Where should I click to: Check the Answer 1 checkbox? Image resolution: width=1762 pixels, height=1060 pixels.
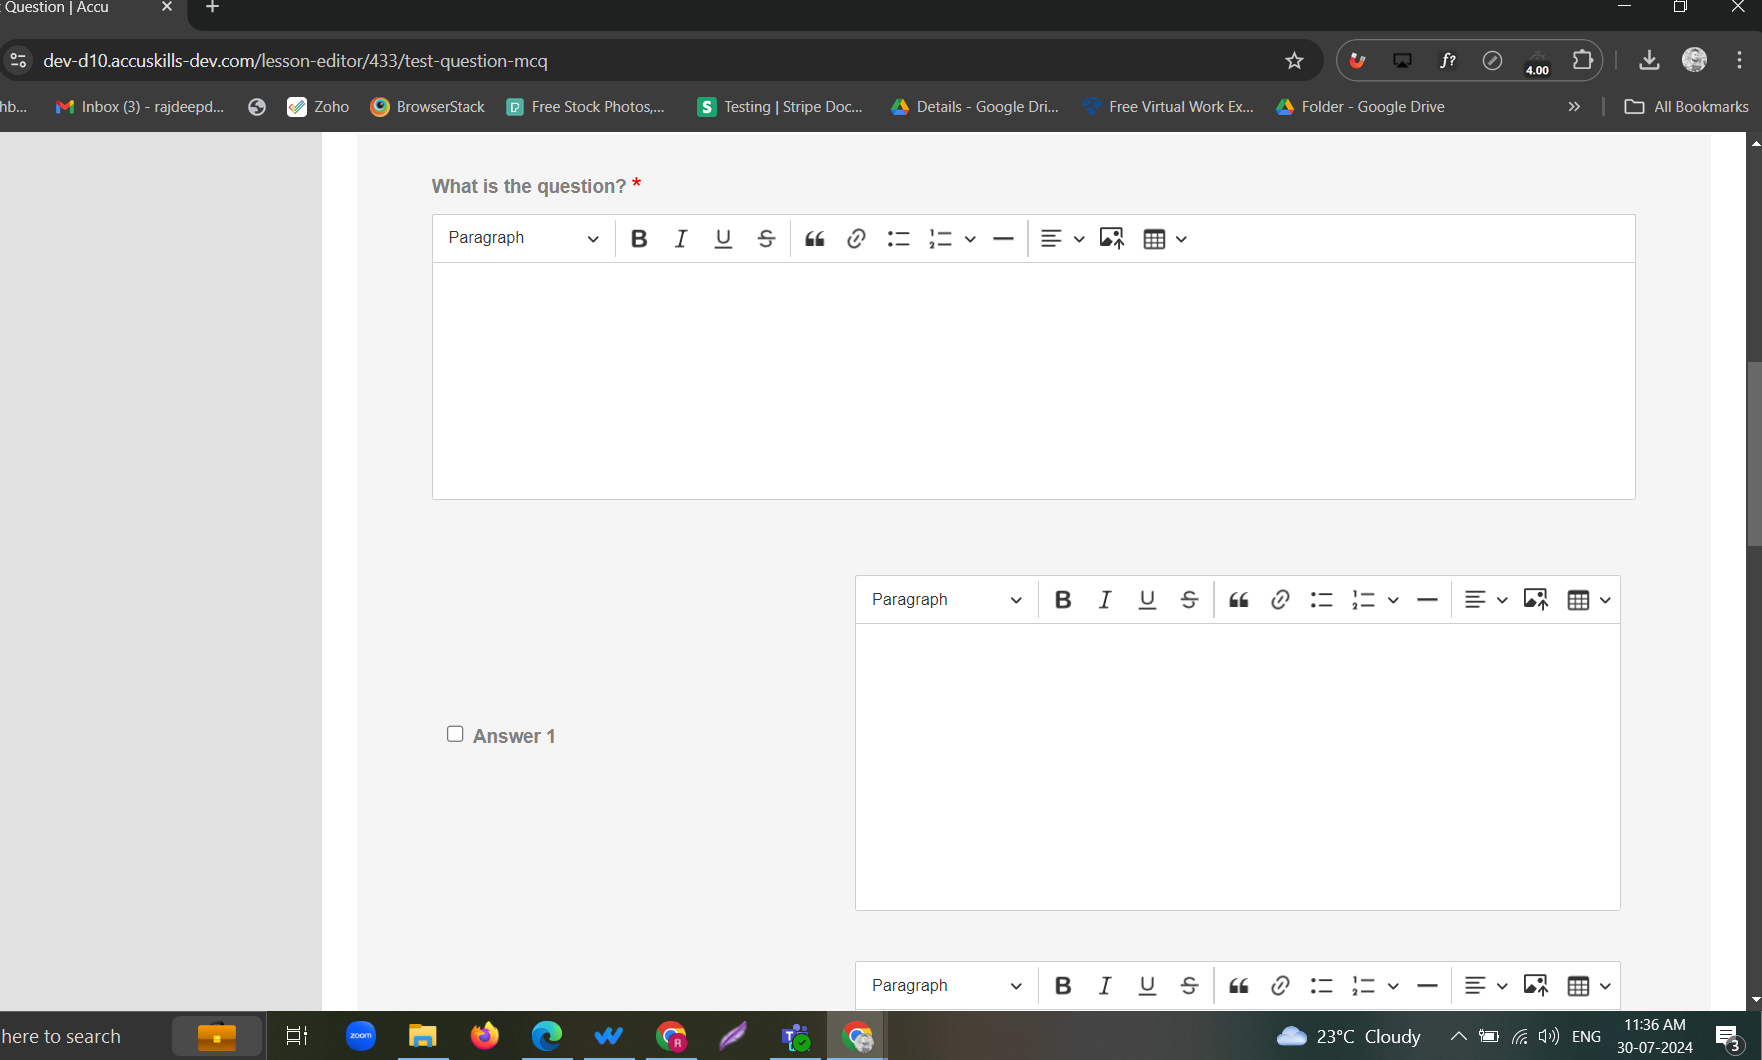455,734
